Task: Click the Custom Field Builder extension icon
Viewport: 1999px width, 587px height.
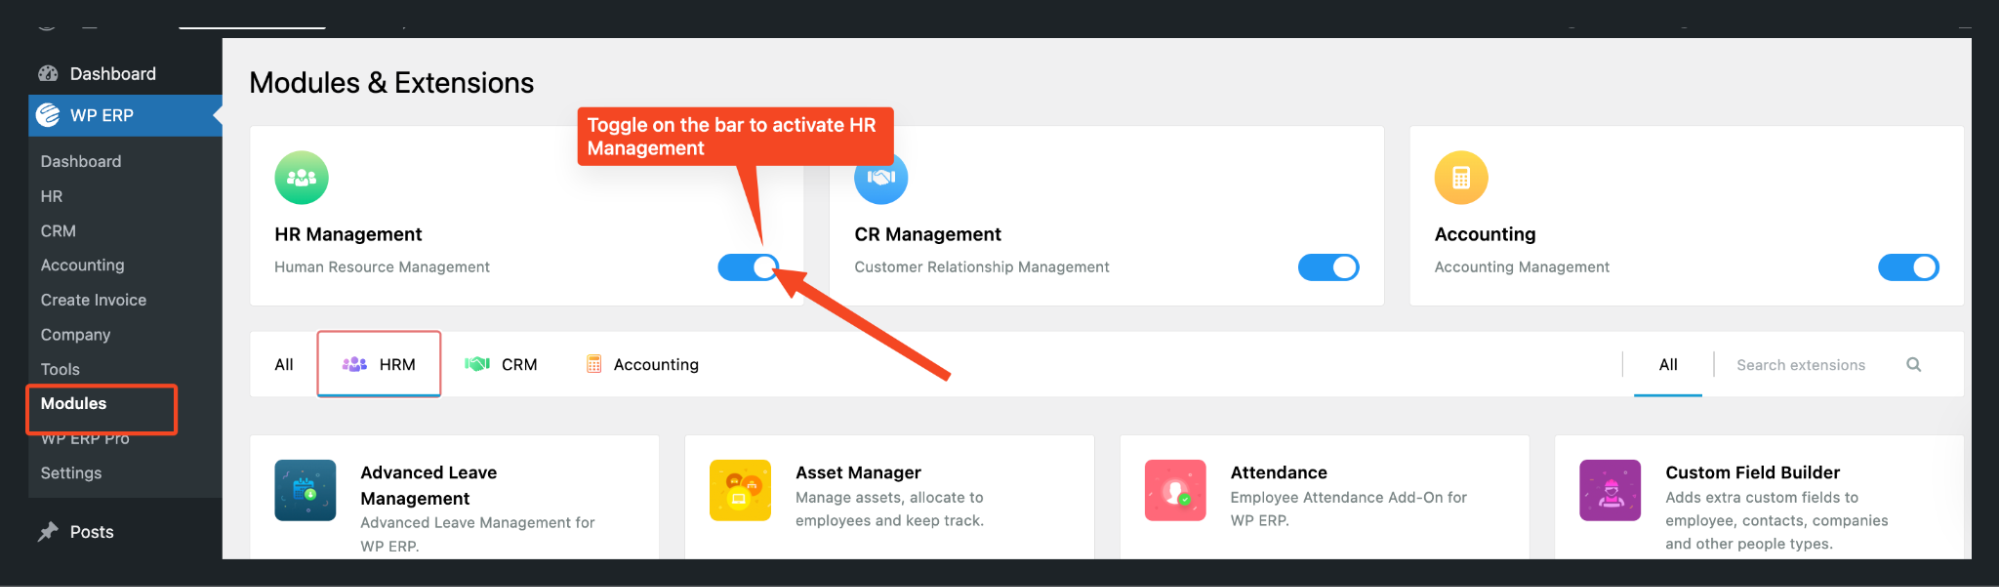Action: 1610,490
